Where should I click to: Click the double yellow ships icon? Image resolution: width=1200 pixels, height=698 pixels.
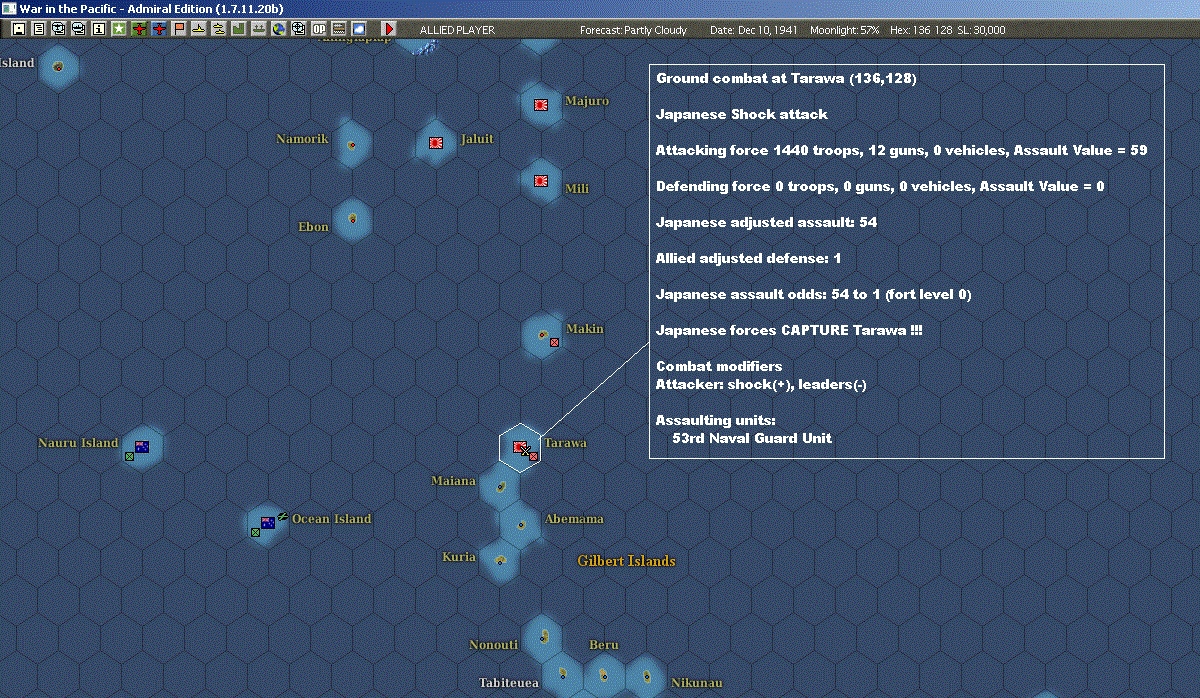(219, 29)
